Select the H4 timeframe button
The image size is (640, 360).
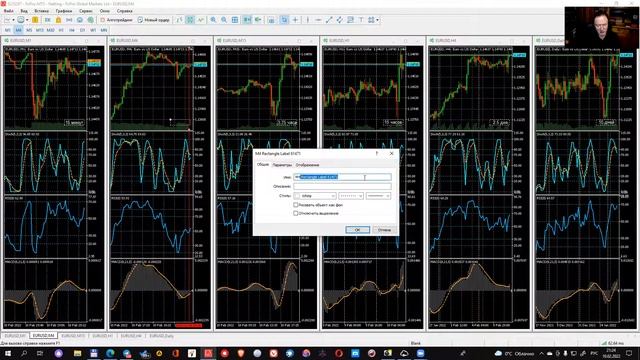72,30
